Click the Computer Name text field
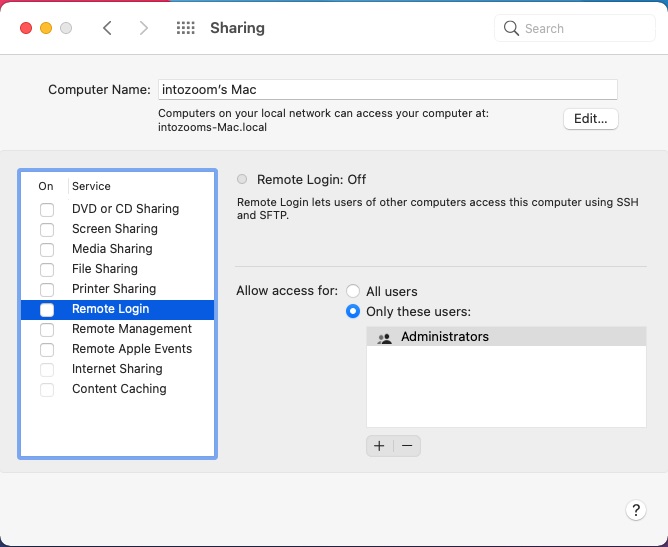 388,89
